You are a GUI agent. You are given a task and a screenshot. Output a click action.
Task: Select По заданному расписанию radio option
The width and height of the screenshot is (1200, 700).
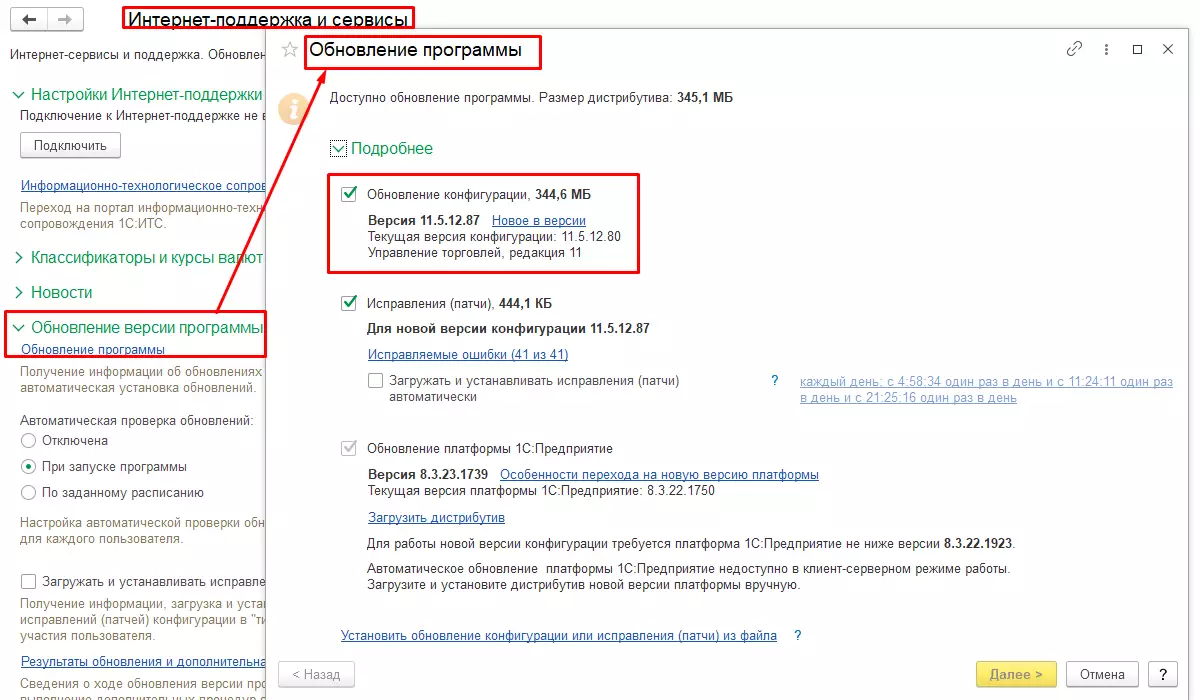point(28,492)
